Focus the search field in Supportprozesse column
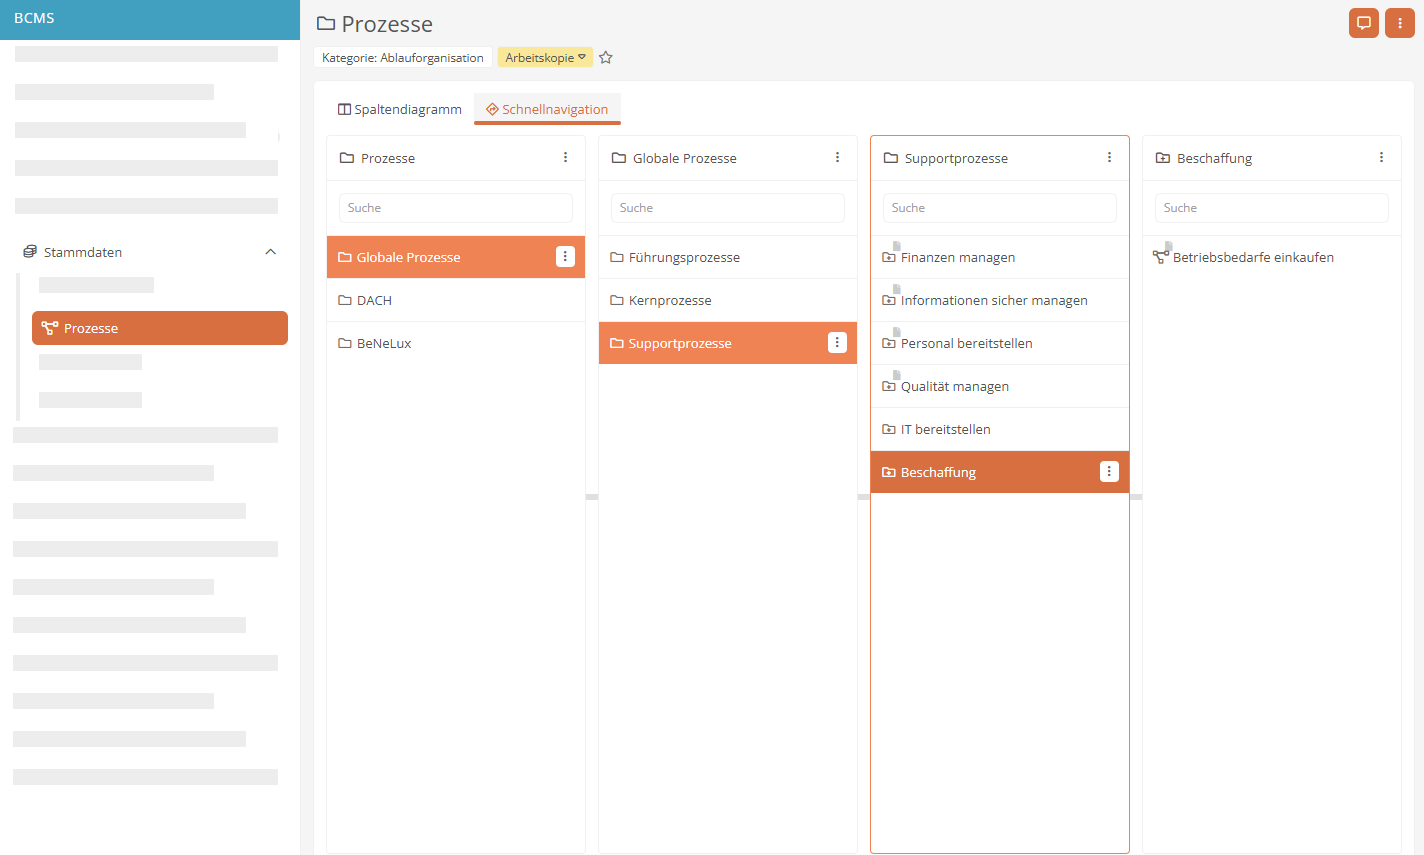The image size is (1424, 855). [1000, 208]
